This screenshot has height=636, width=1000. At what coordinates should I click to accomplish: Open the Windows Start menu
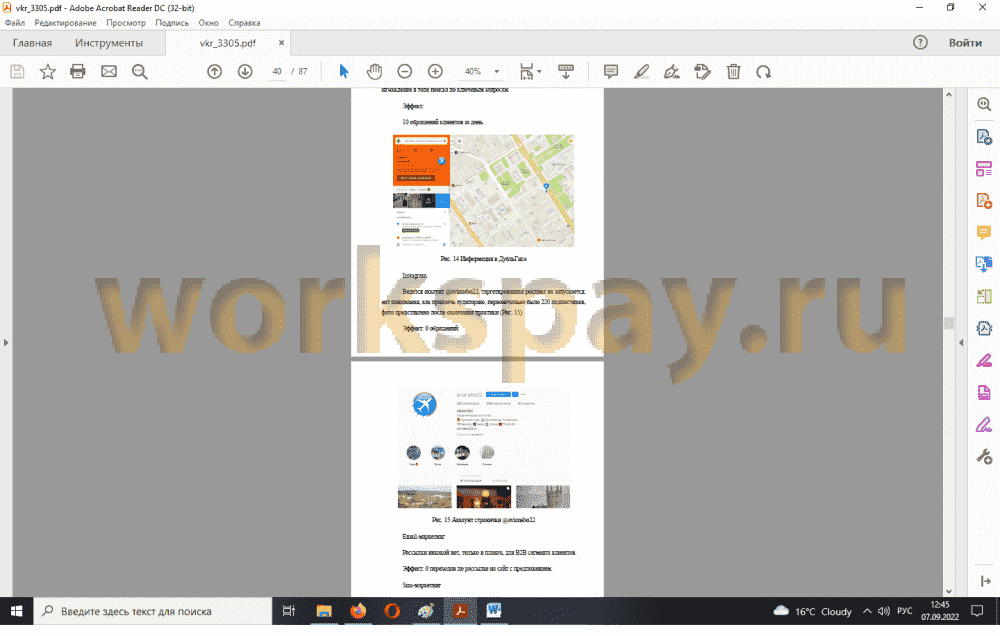coord(16,611)
